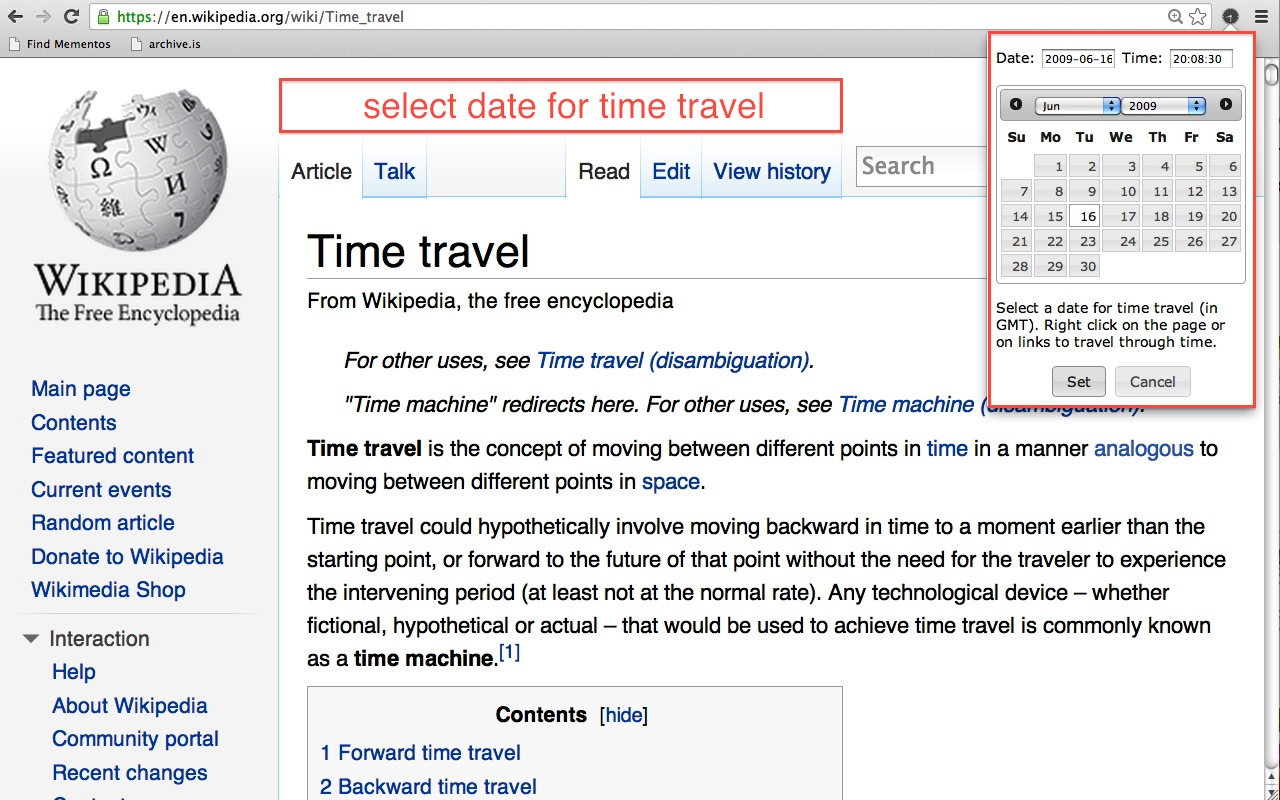Click the browser back arrow
Image resolution: width=1280 pixels, height=800 pixels.
coord(16,16)
